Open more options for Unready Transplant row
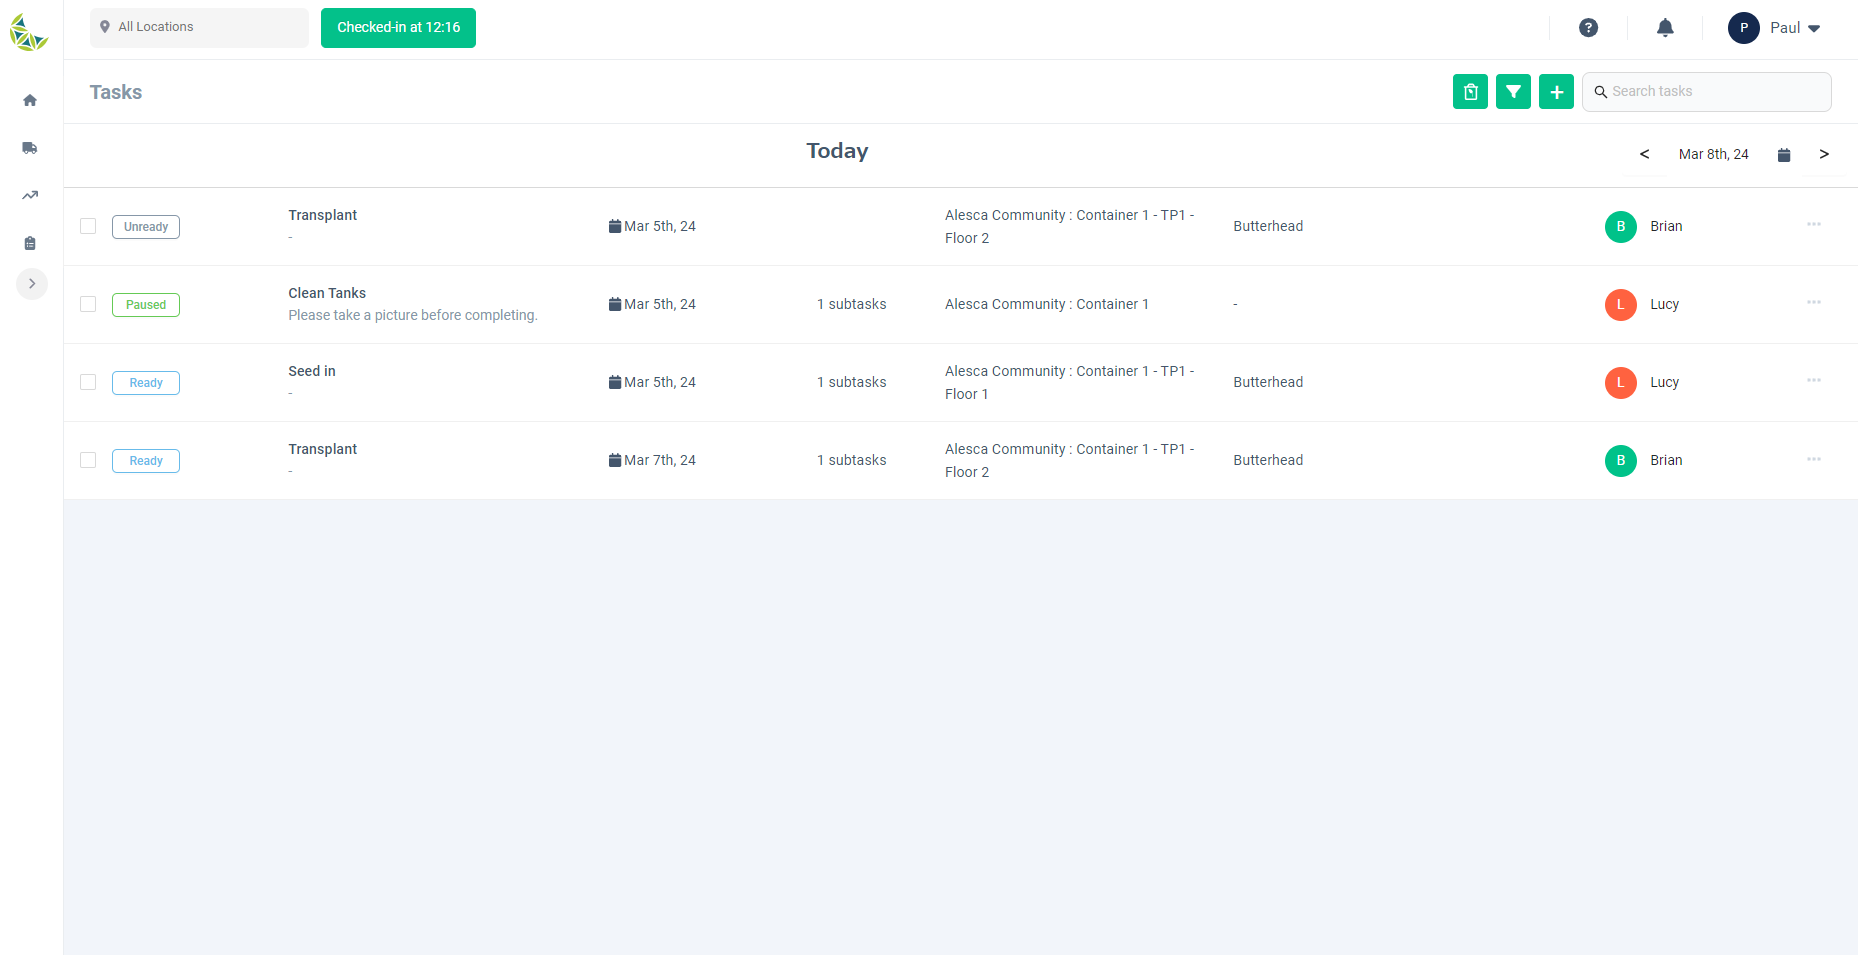This screenshot has width=1858, height=955. point(1814,224)
